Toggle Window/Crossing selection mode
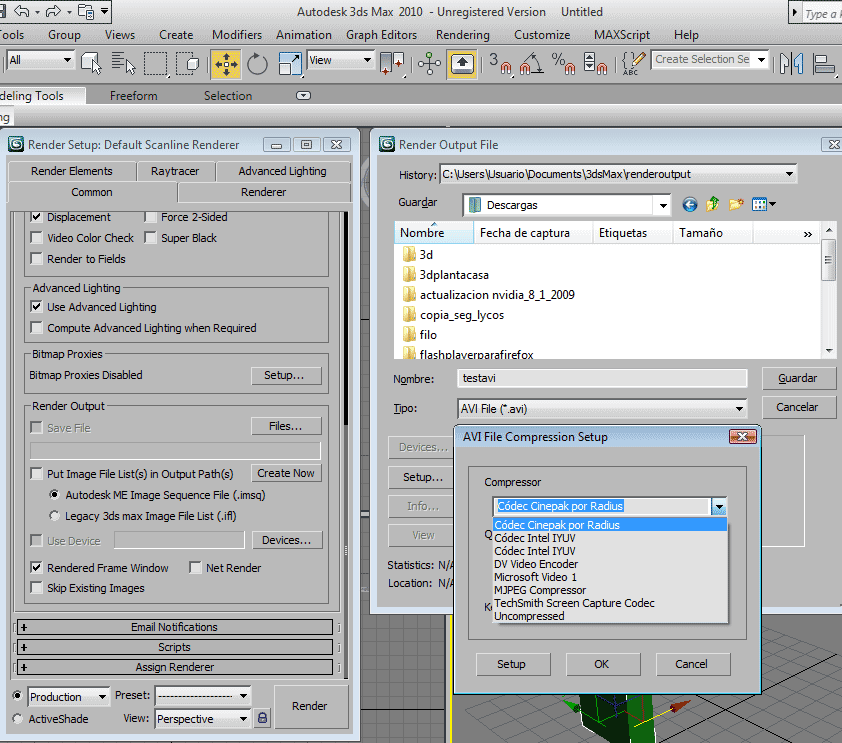 click(x=187, y=63)
